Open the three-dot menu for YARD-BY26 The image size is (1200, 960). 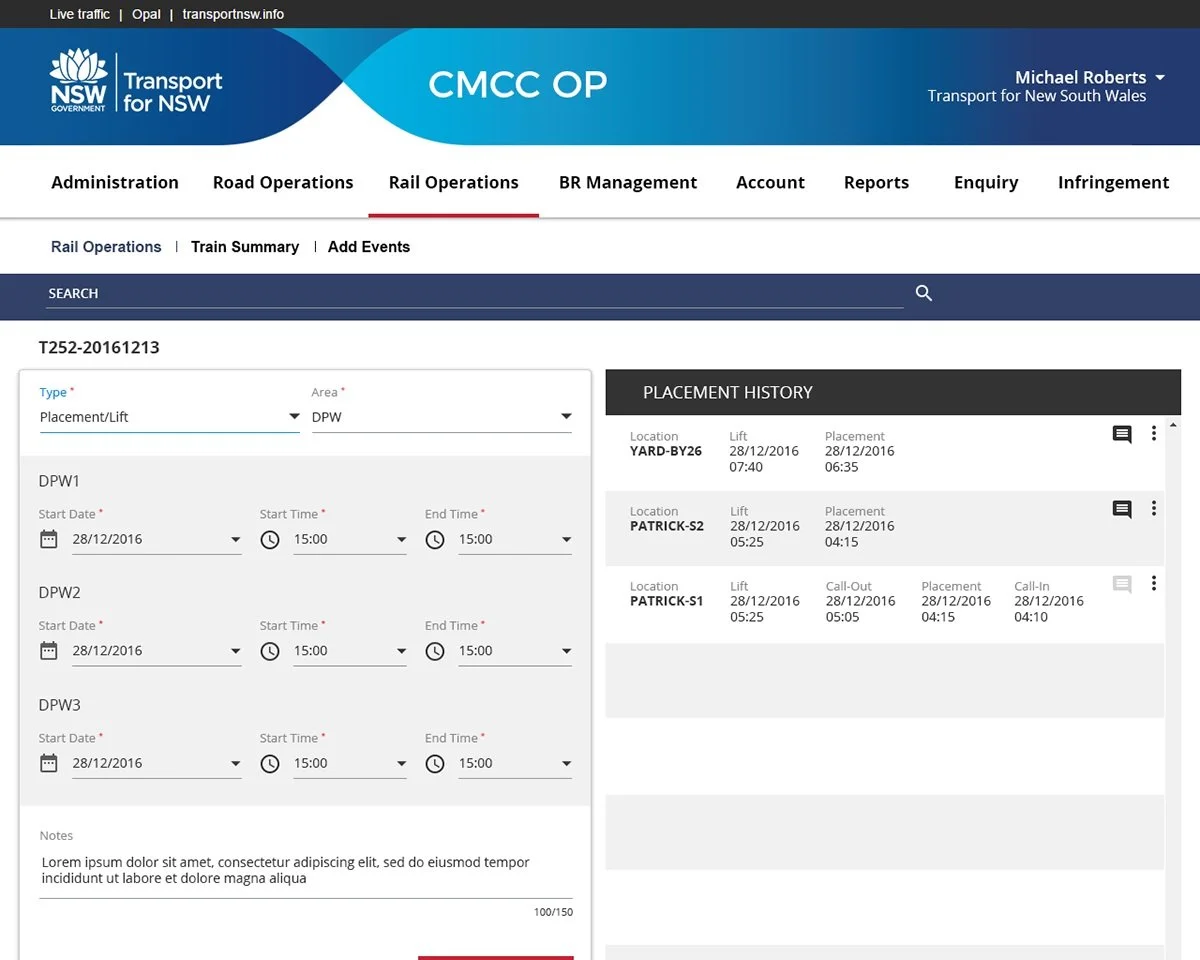coord(1154,433)
